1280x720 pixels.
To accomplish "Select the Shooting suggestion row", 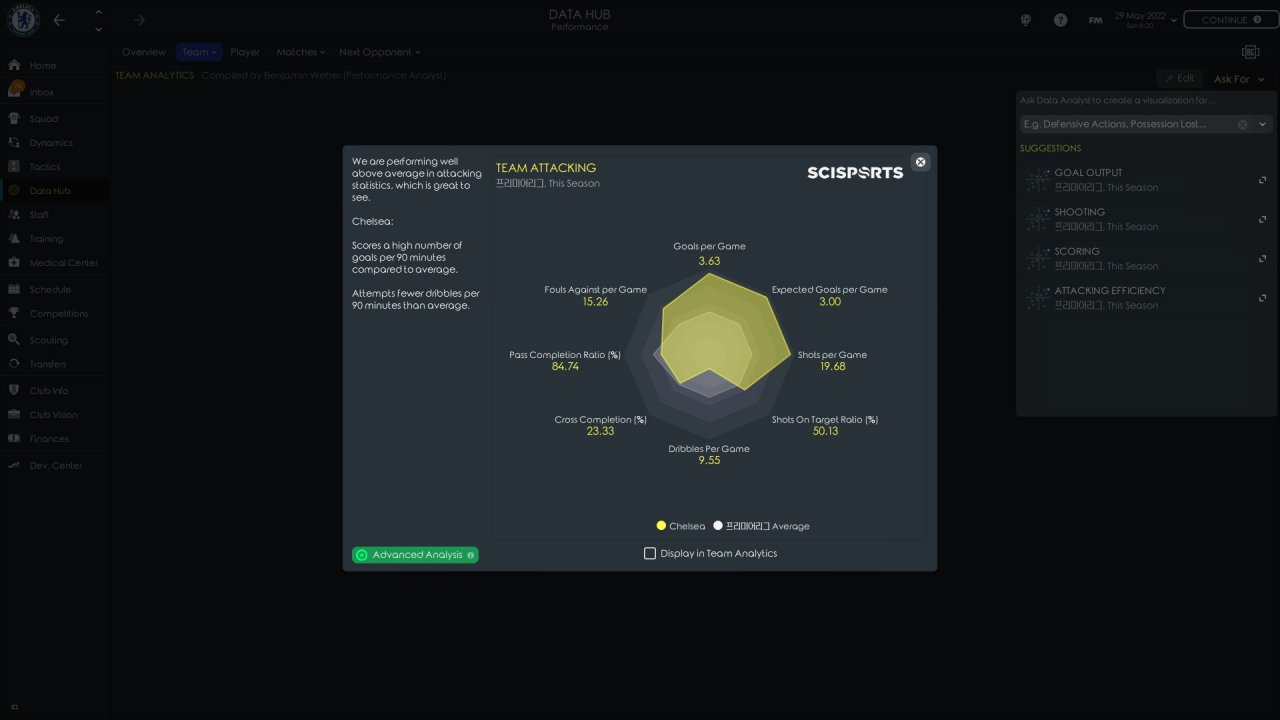I will click(x=1146, y=219).
